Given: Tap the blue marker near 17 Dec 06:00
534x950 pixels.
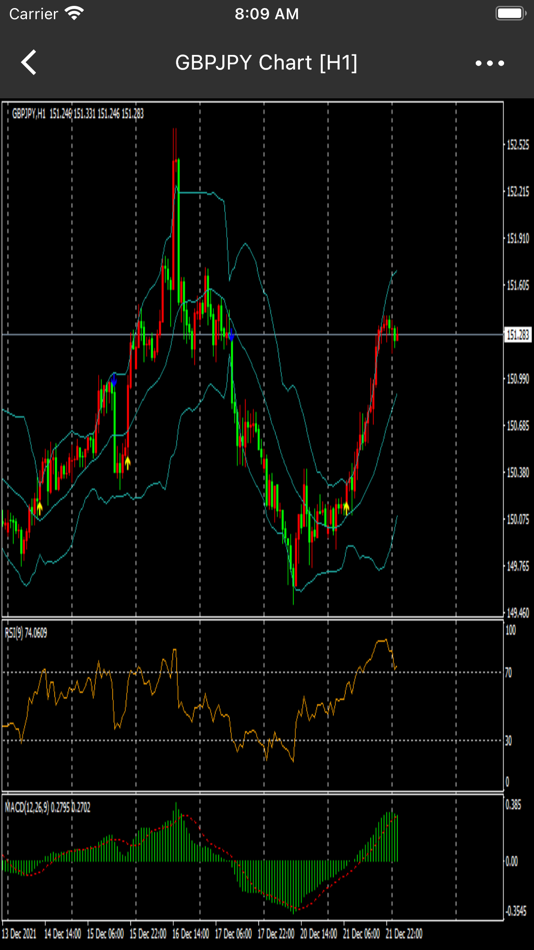Looking at the screenshot, I should [x=231, y=334].
